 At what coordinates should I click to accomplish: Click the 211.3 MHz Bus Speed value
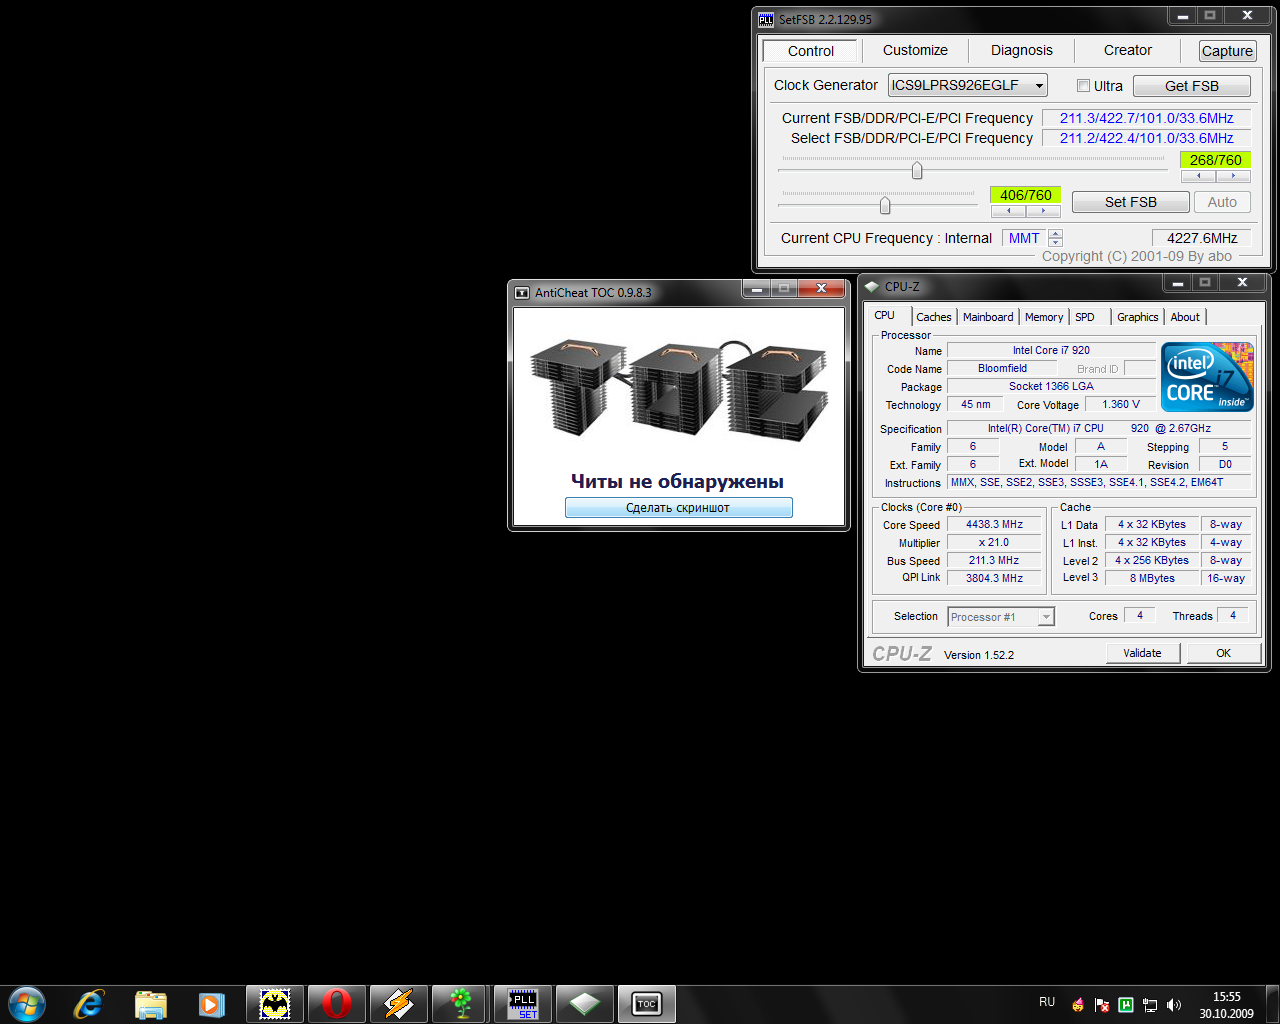click(x=995, y=560)
